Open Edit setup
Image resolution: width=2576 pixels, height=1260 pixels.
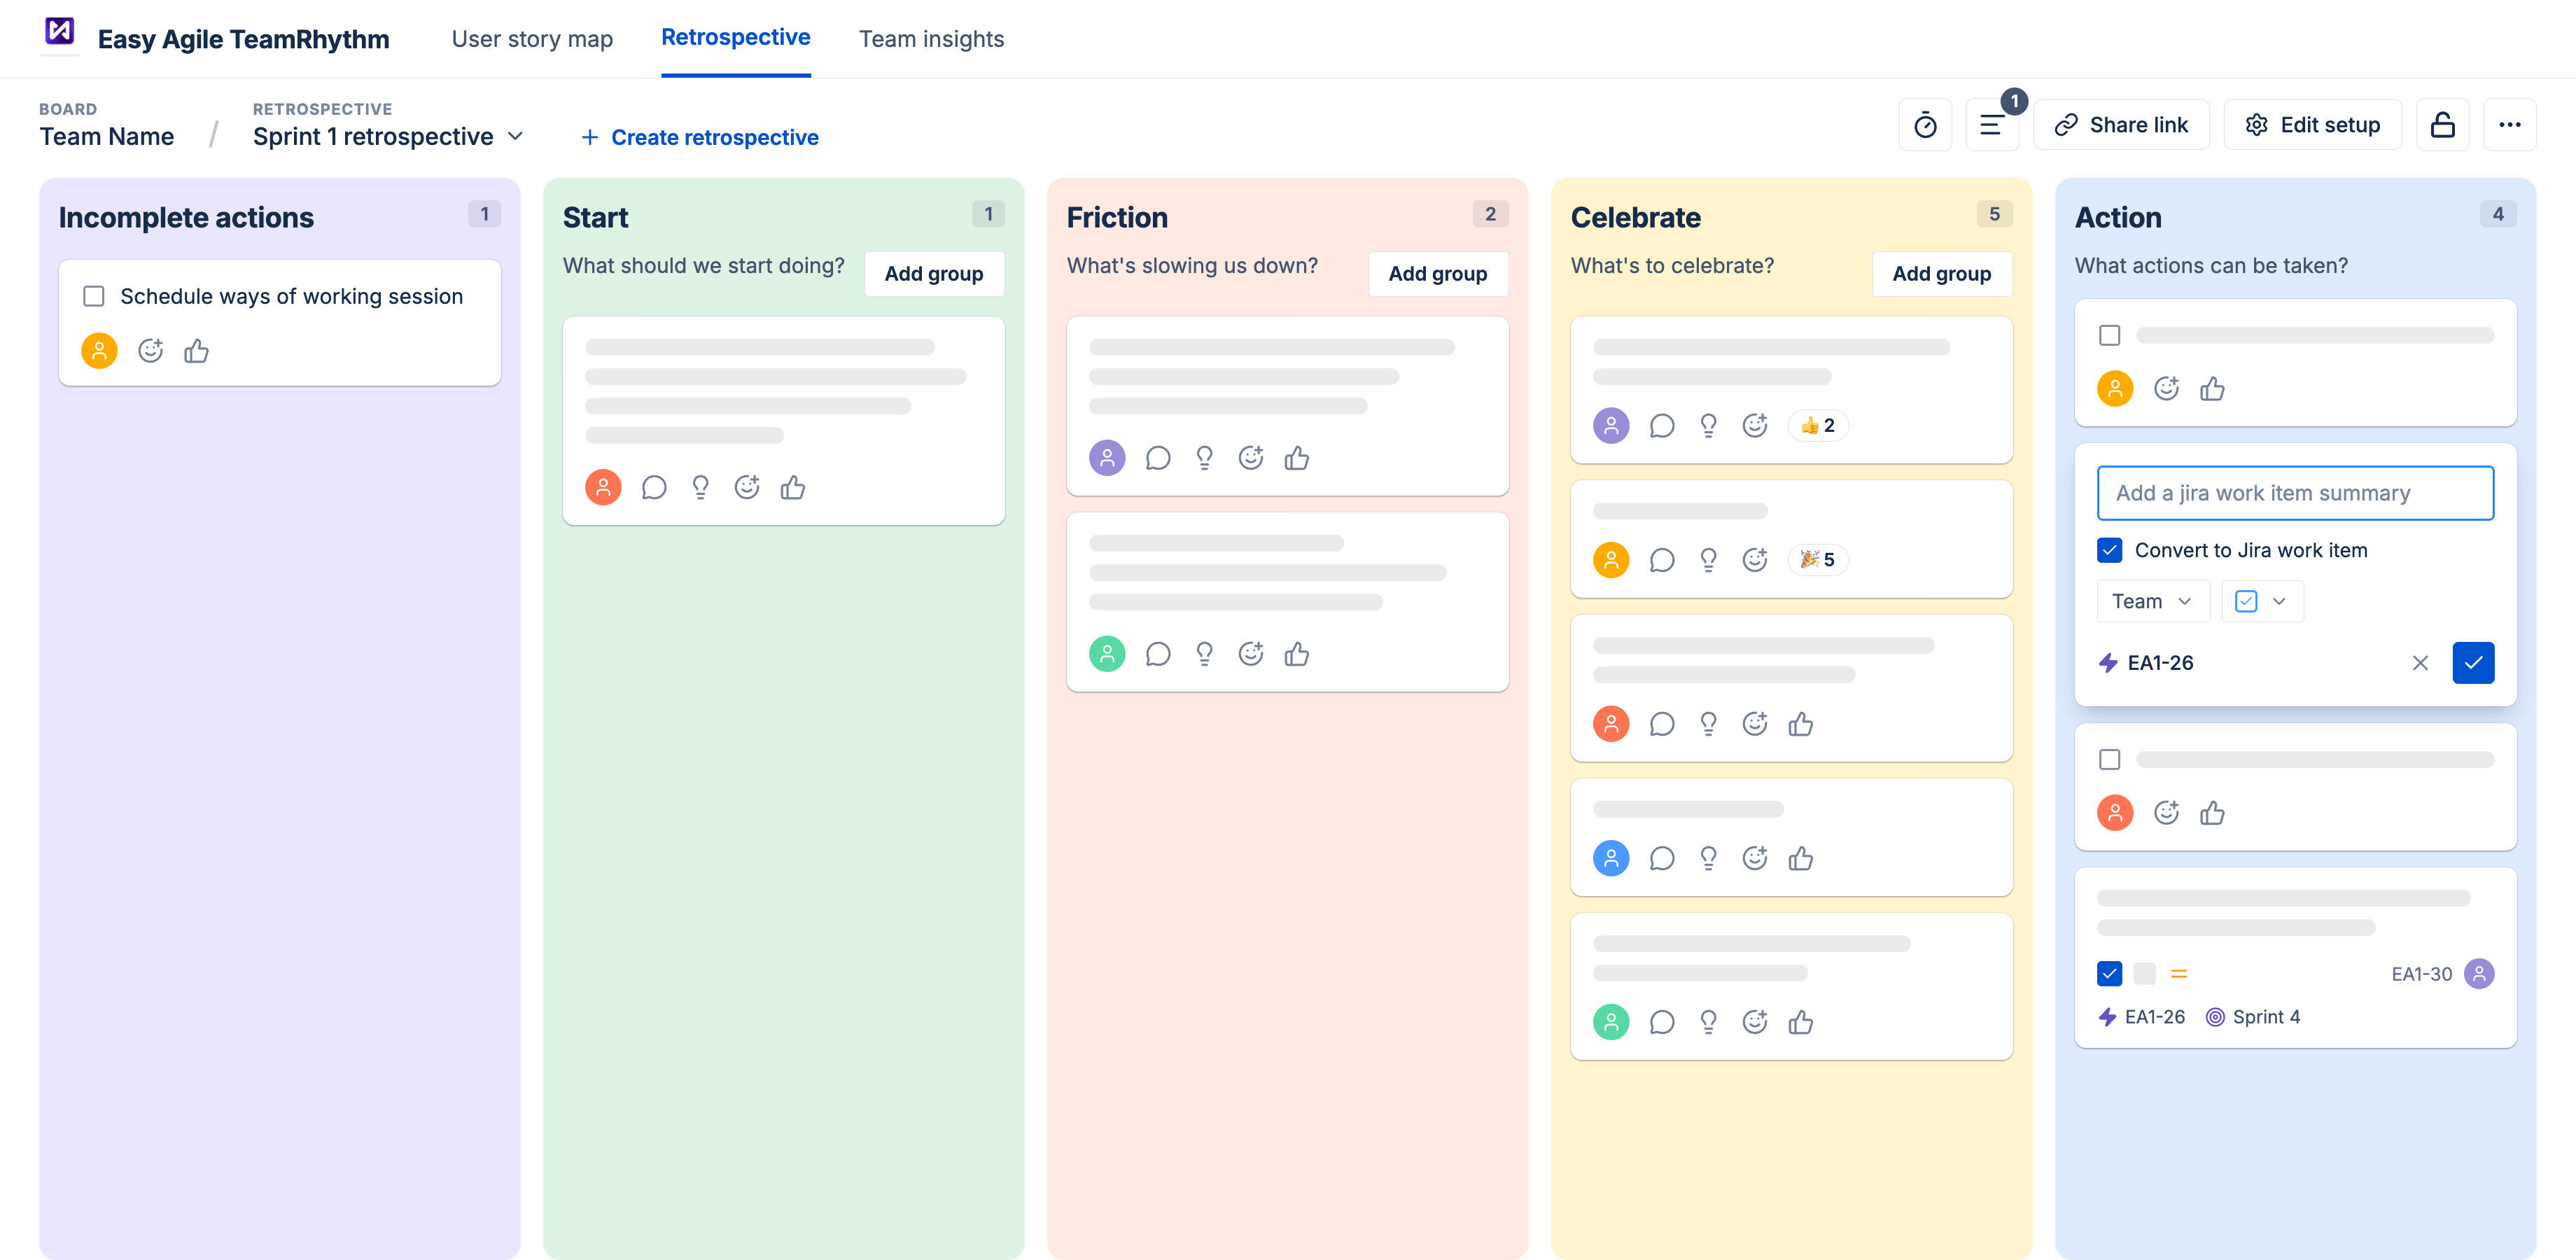click(2312, 125)
